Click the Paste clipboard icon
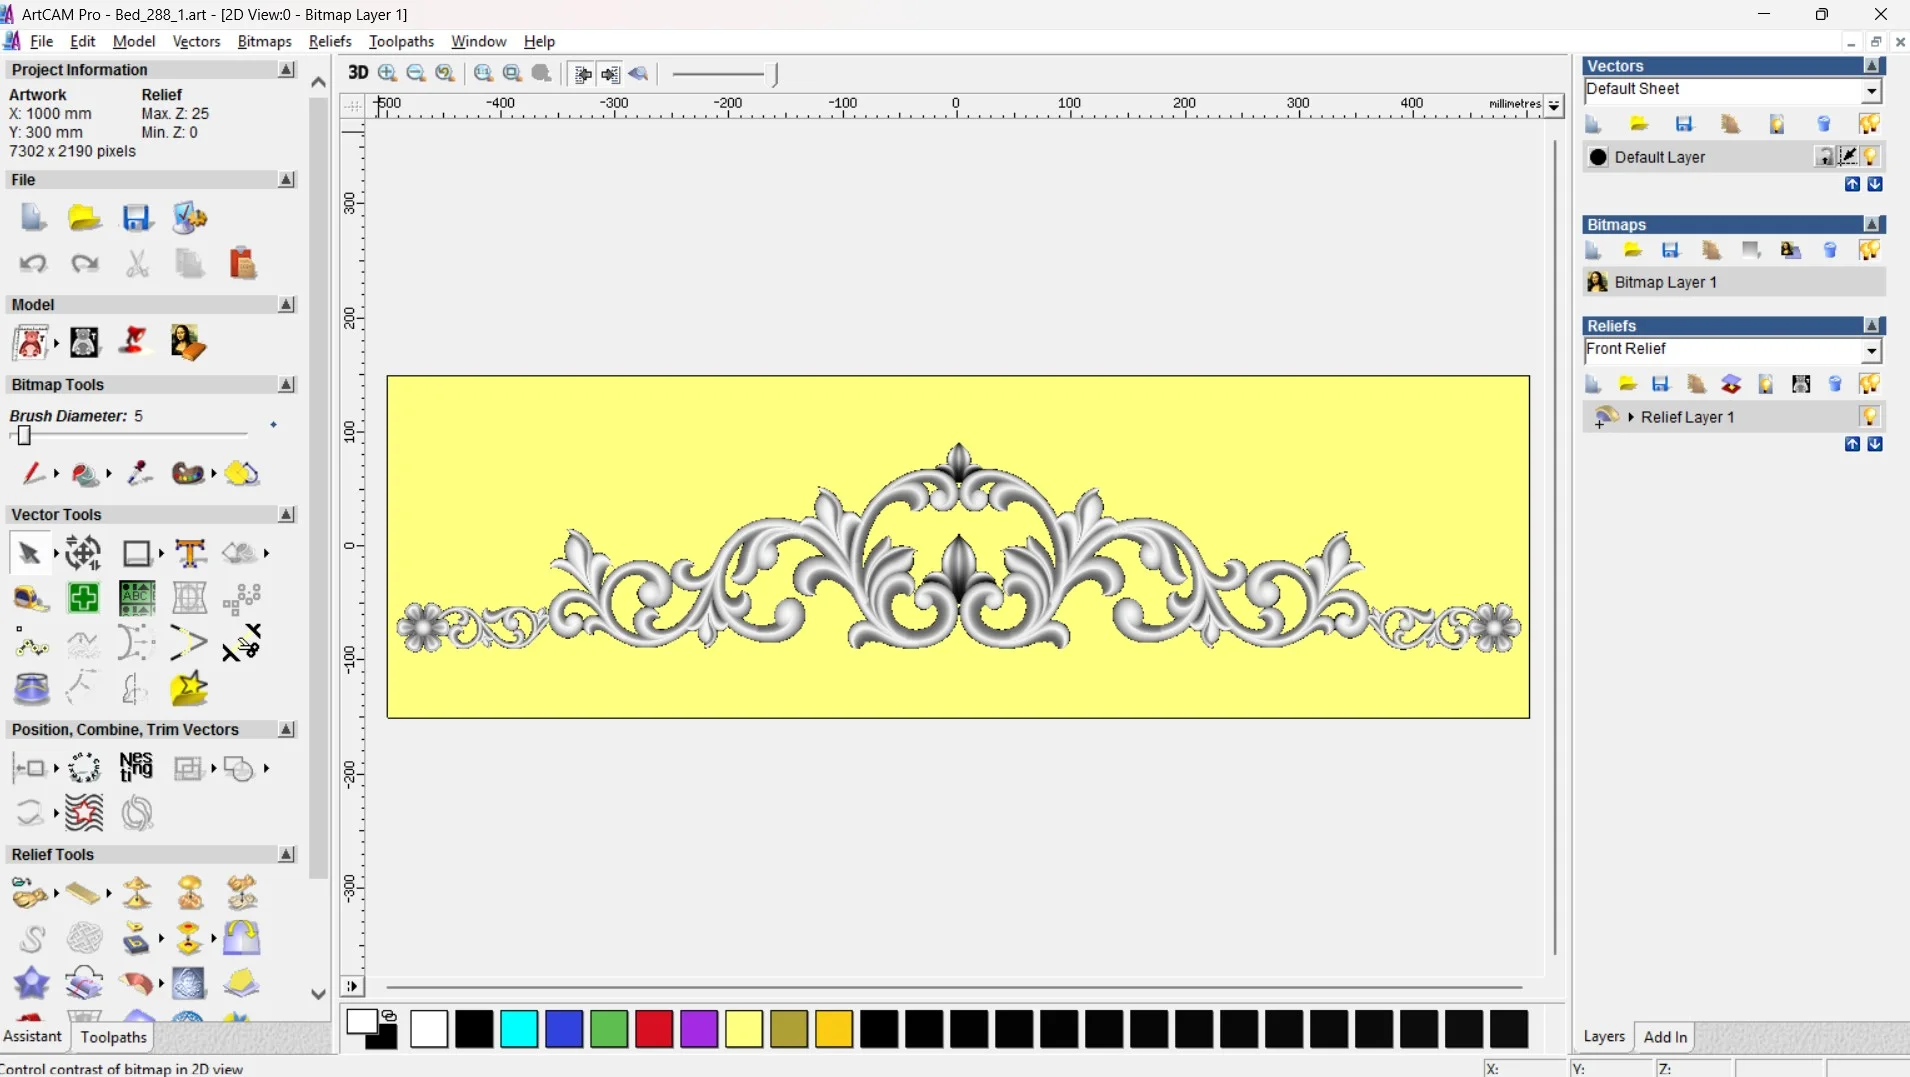1910x1077 pixels. click(x=242, y=264)
